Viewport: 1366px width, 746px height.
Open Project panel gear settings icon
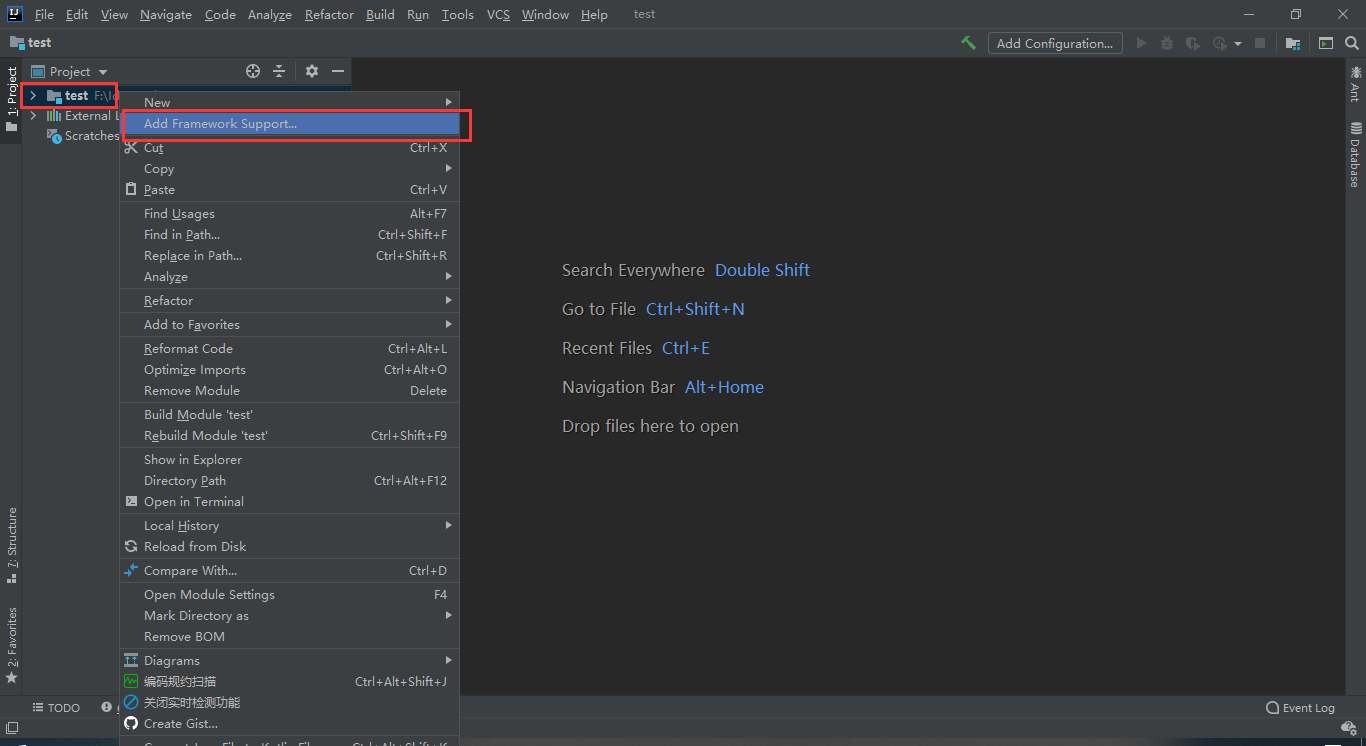312,71
